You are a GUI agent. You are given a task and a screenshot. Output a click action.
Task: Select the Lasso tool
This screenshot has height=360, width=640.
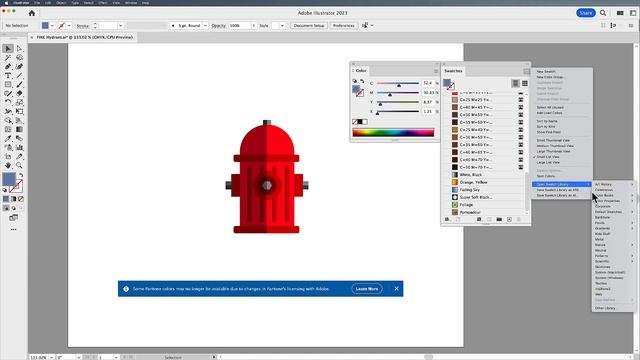point(19,58)
